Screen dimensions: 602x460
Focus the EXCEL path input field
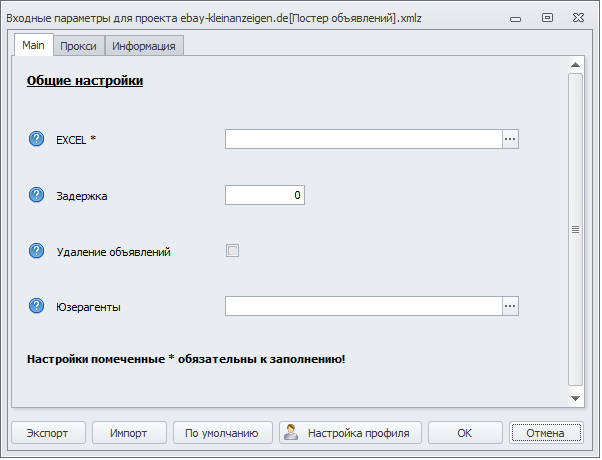pos(364,139)
